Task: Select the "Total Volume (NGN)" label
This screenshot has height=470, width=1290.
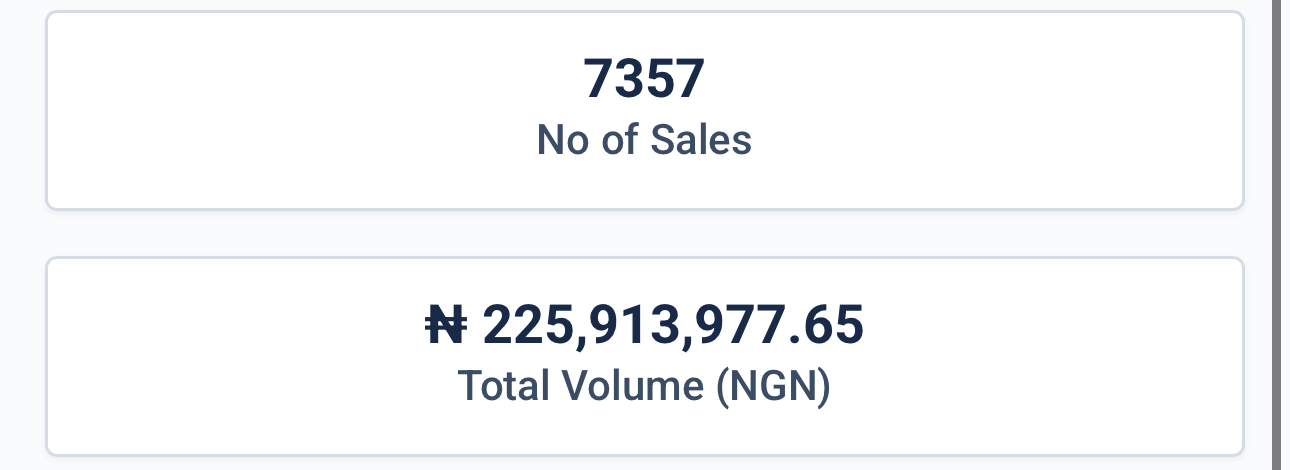Action: [644, 386]
